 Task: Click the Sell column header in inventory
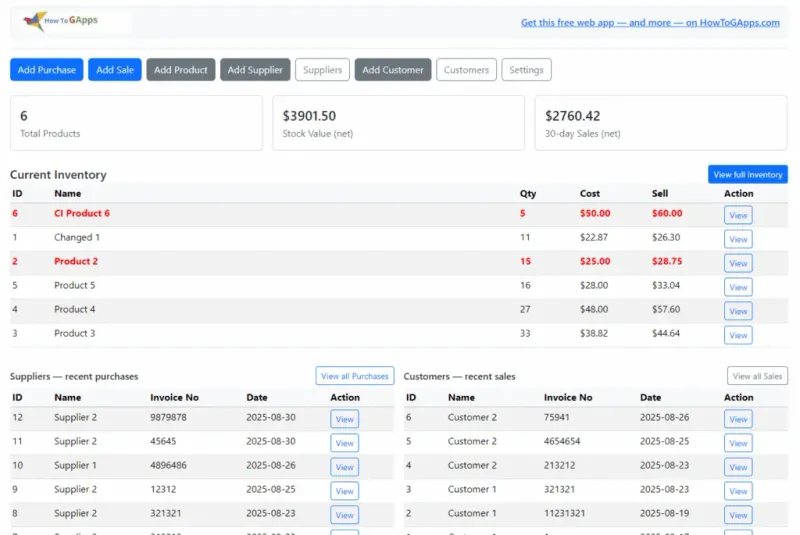pos(660,193)
